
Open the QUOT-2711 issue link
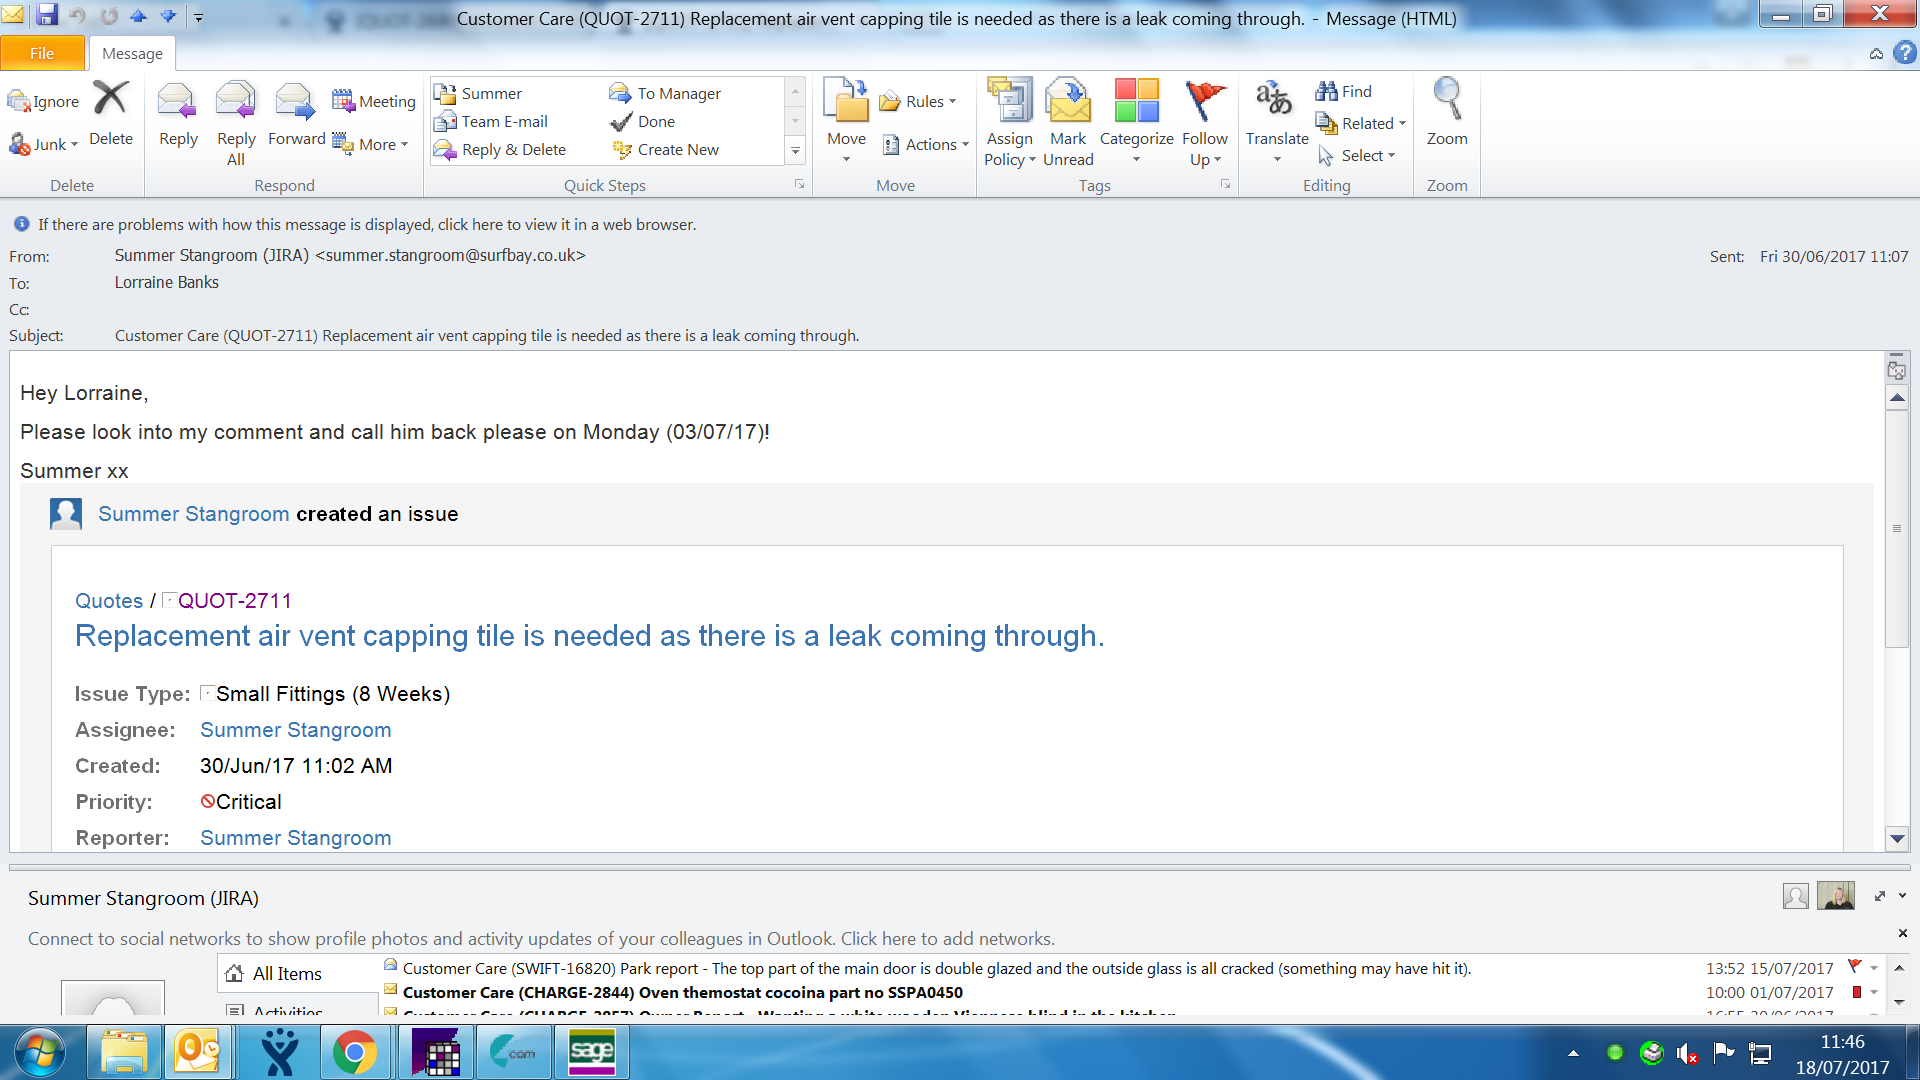[x=234, y=601]
